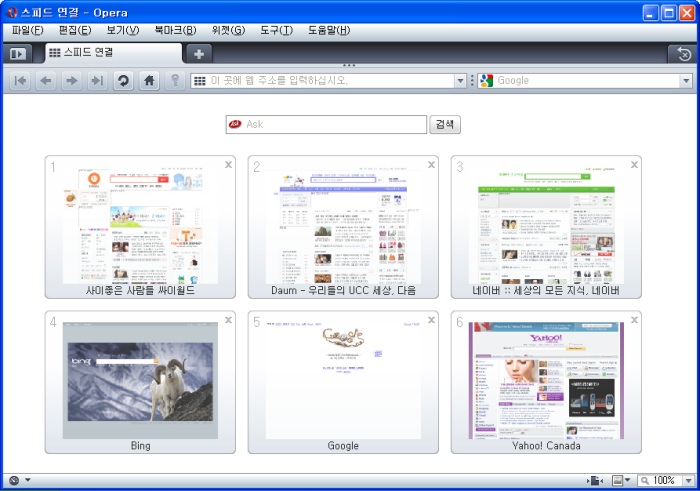
Task: Reload the page
Action: tap(123, 81)
